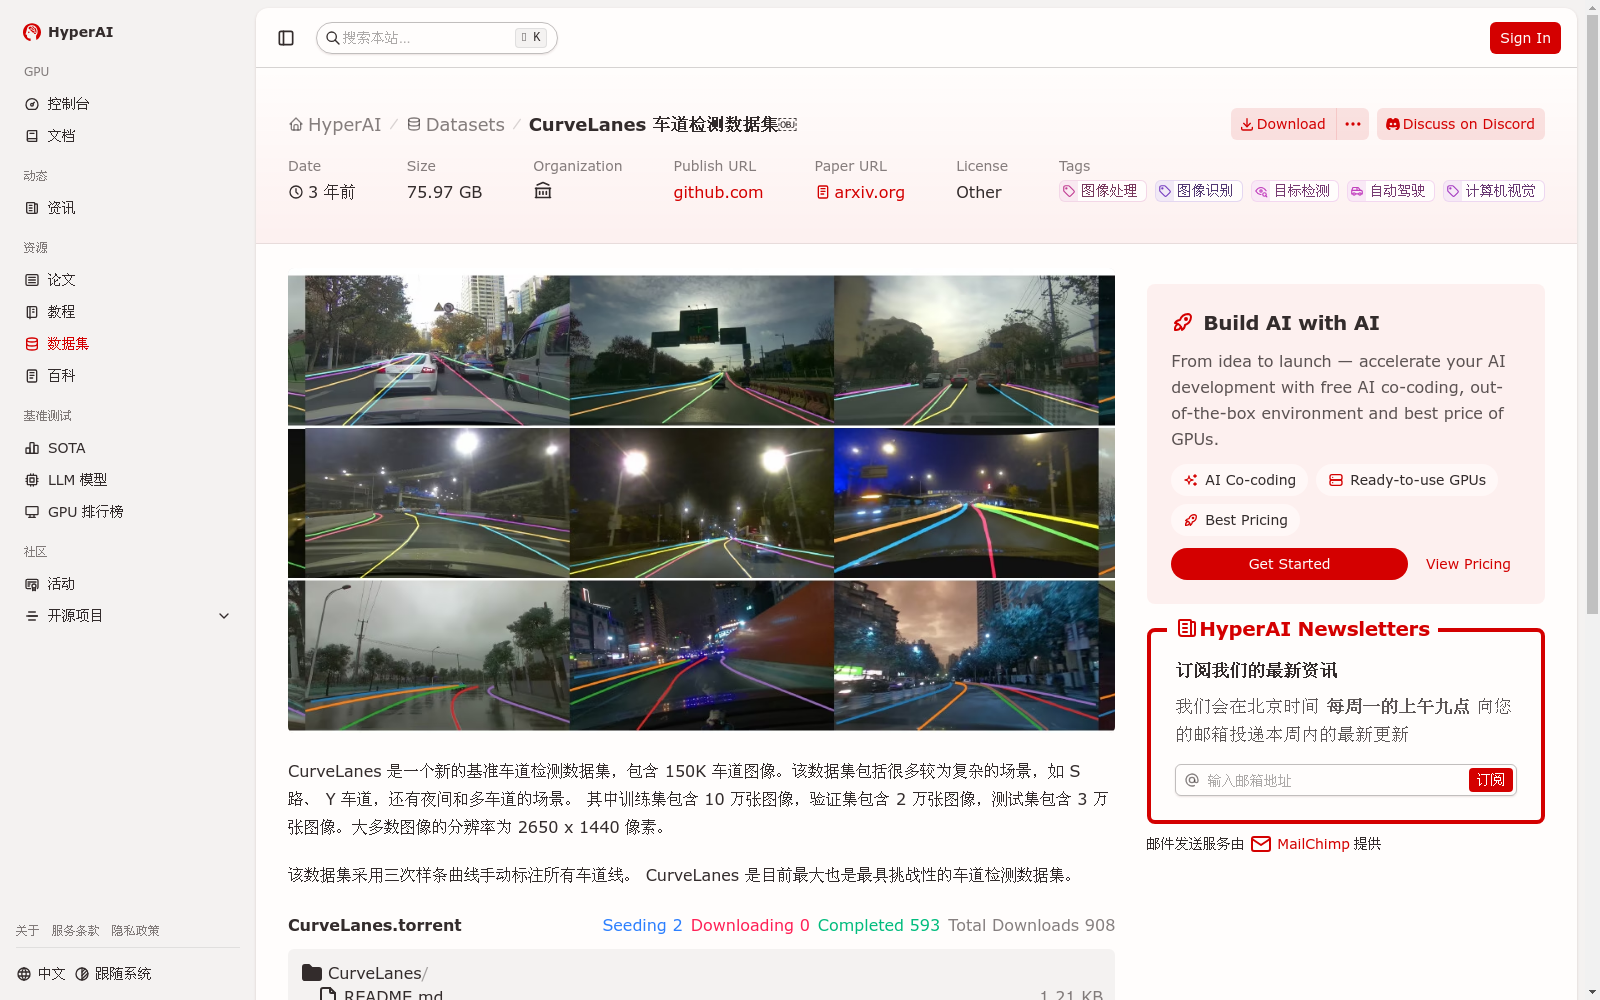Screen dimensions: 1600x1000
Task: Click the Organization building icon
Action: coord(543,191)
